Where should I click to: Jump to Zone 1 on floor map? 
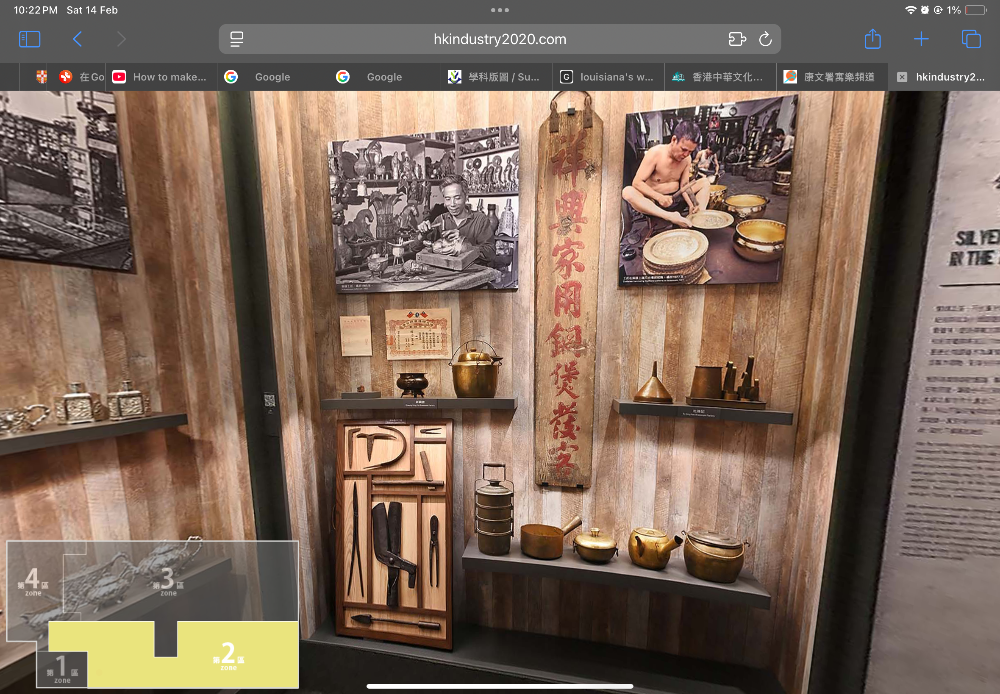(x=62, y=668)
